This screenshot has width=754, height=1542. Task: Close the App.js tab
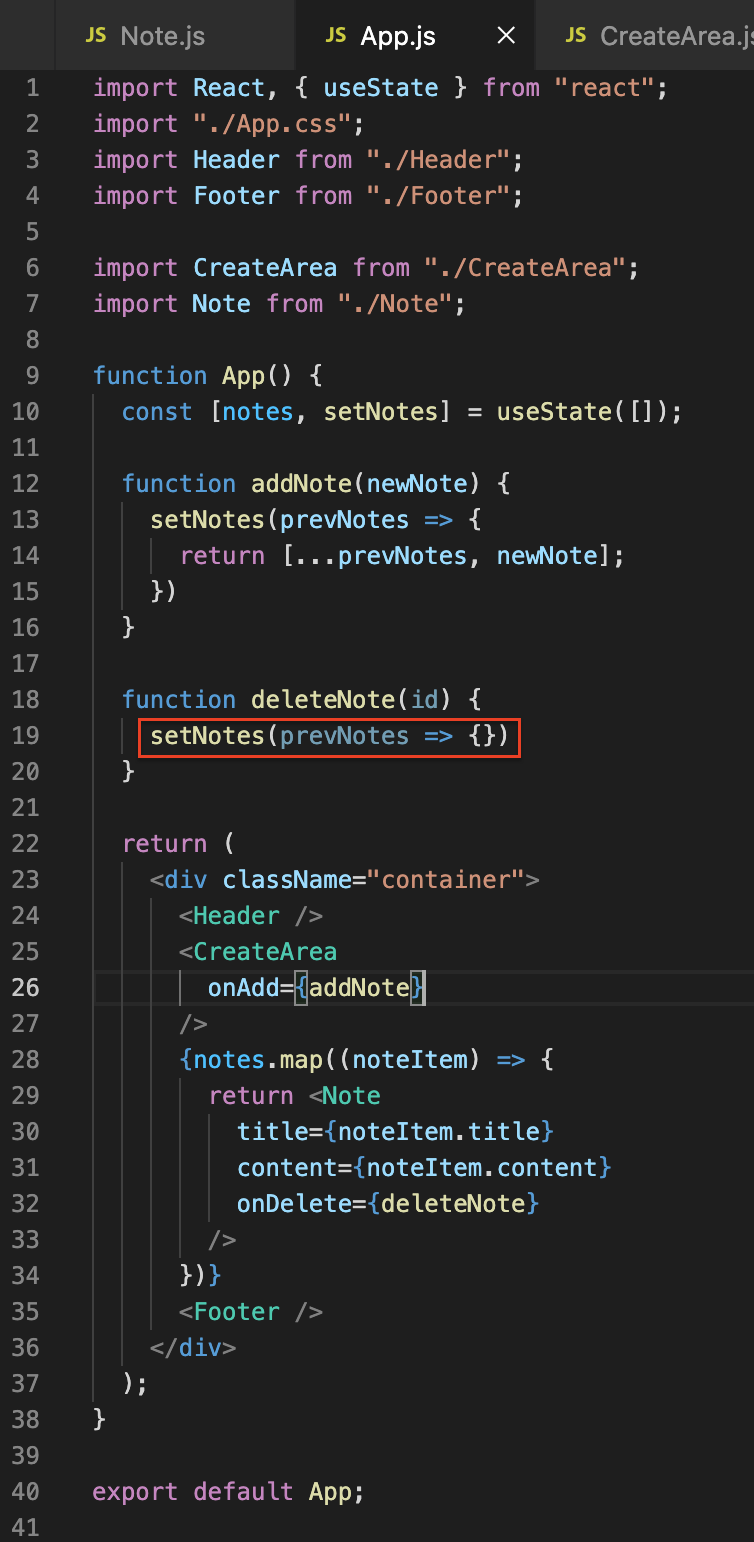507,37
